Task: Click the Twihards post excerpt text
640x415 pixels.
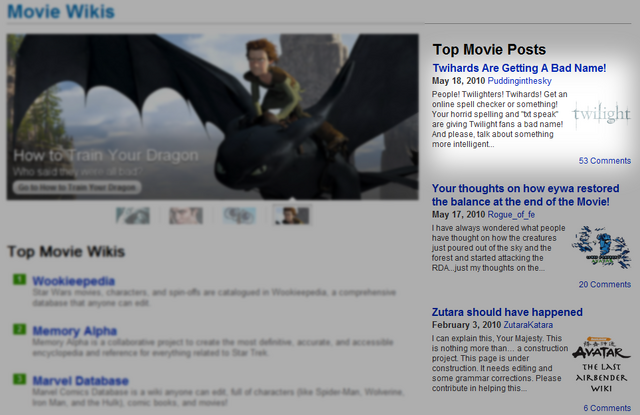Action: tap(500, 119)
